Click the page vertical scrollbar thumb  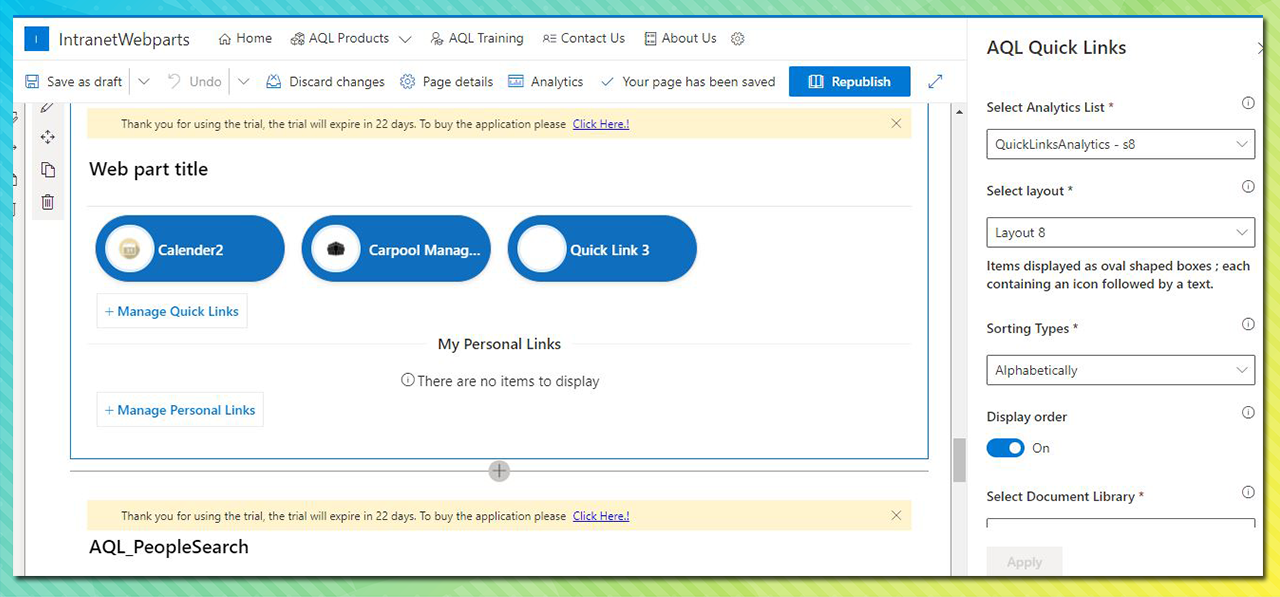click(960, 460)
